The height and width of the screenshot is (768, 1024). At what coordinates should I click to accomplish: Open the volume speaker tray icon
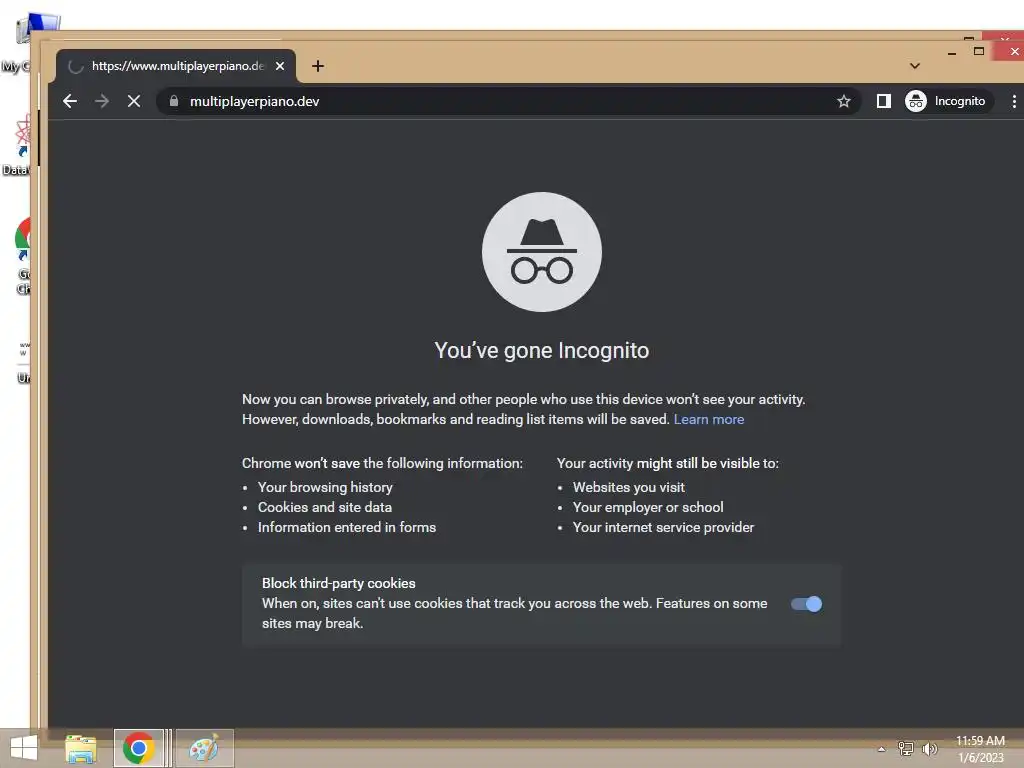tap(929, 749)
